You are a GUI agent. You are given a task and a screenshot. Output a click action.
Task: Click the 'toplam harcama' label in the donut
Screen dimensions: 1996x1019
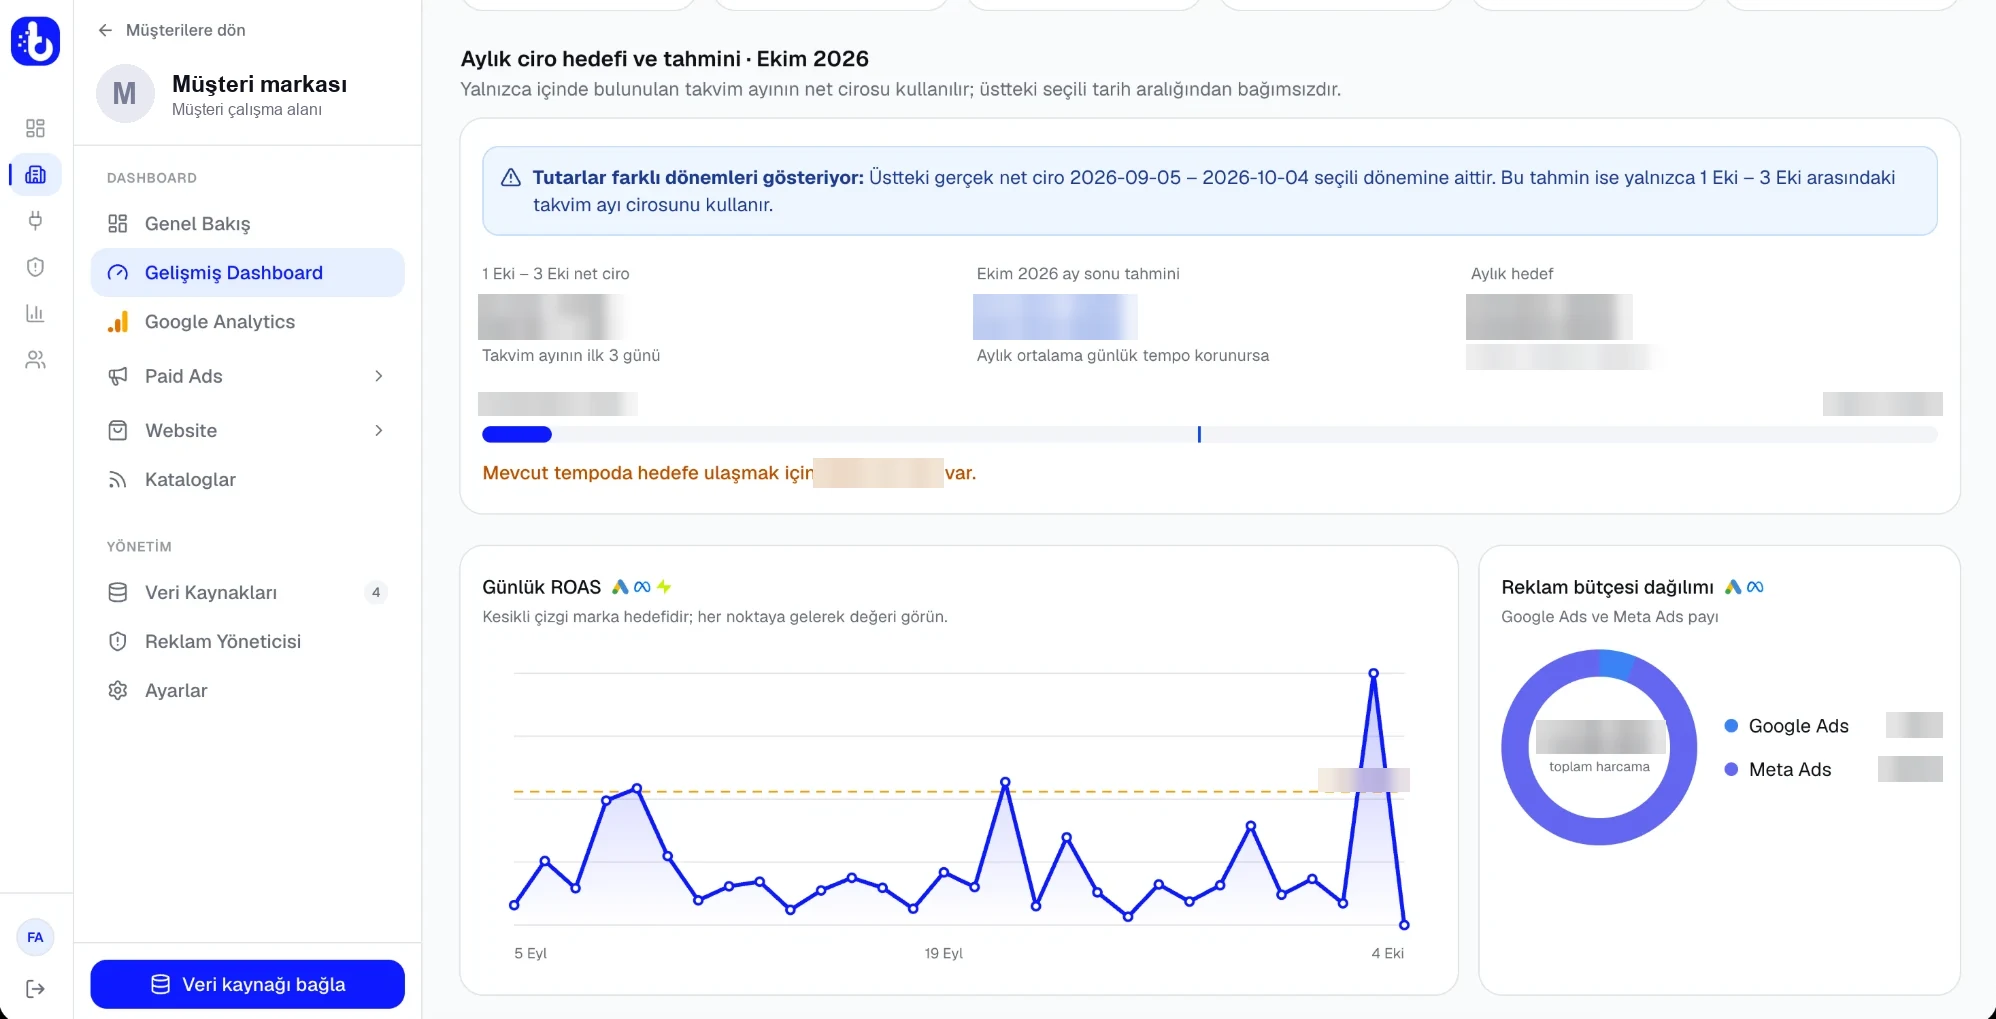[x=1599, y=767]
